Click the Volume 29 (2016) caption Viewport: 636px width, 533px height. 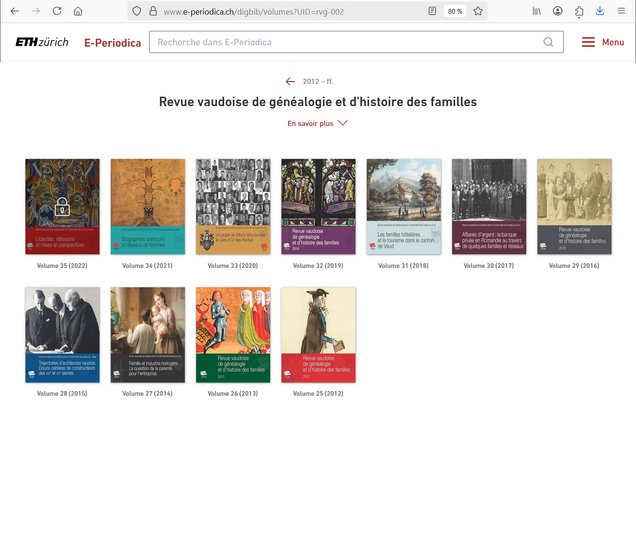pyautogui.click(x=574, y=266)
